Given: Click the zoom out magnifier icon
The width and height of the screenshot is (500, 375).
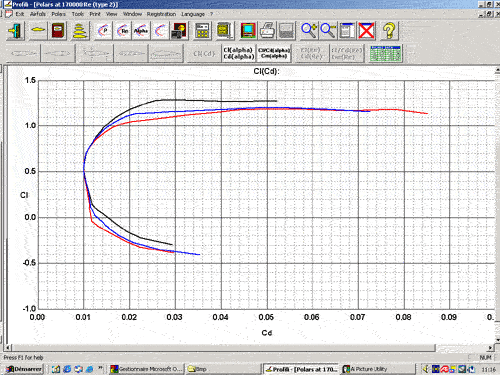Looking at the screenshot, I should tap(328, 31).
